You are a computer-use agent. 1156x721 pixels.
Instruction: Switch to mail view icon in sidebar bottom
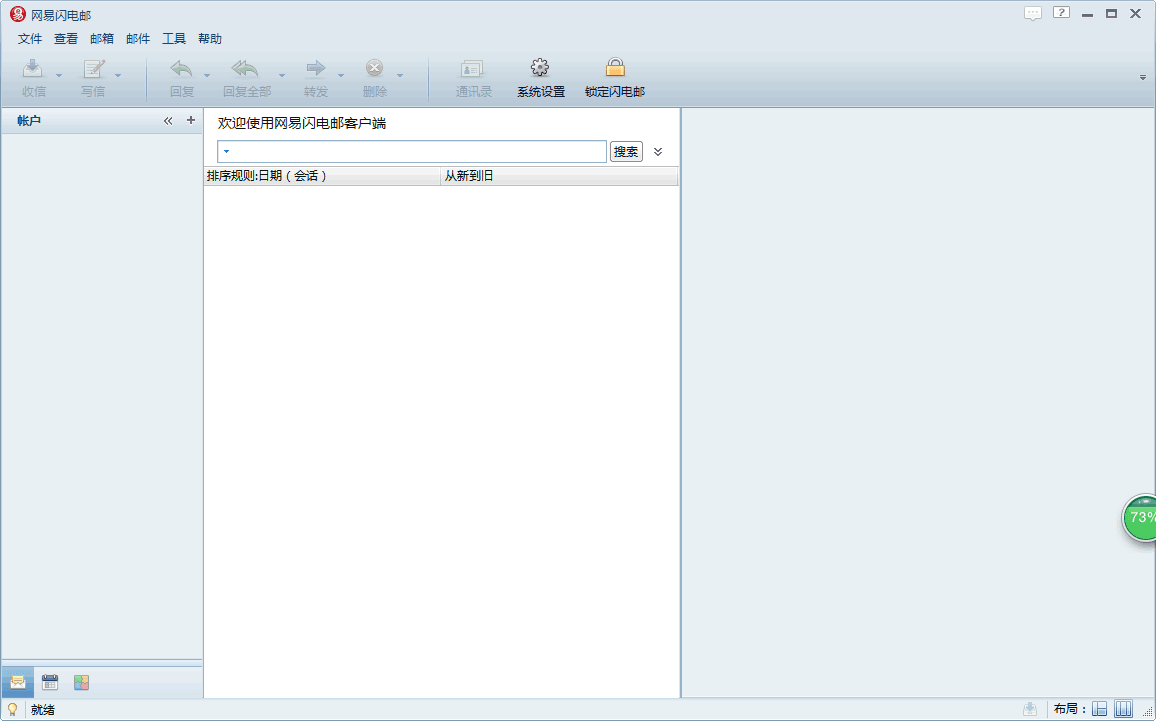coord(18,683)
